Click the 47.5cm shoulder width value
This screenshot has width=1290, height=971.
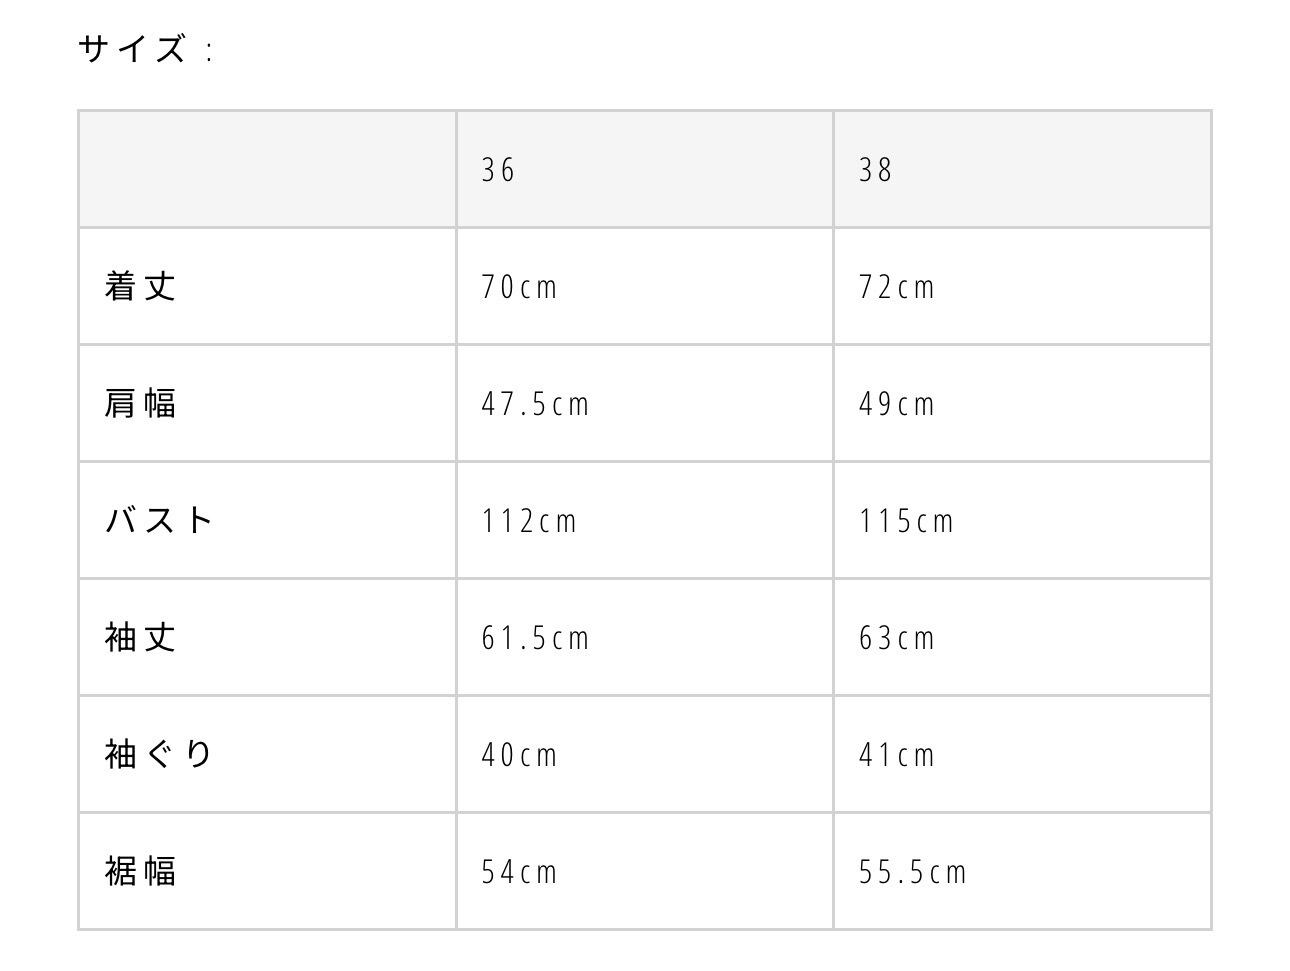(536, 405)
